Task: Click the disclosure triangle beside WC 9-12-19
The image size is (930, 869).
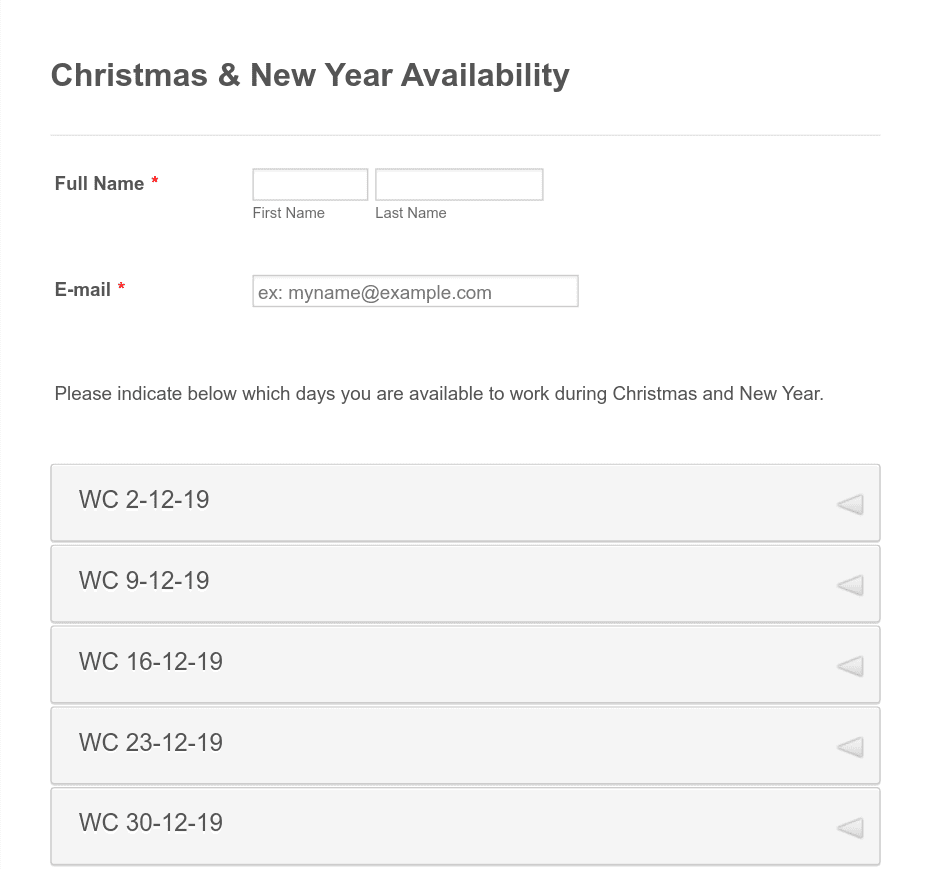Action: [x=849, y=586]
